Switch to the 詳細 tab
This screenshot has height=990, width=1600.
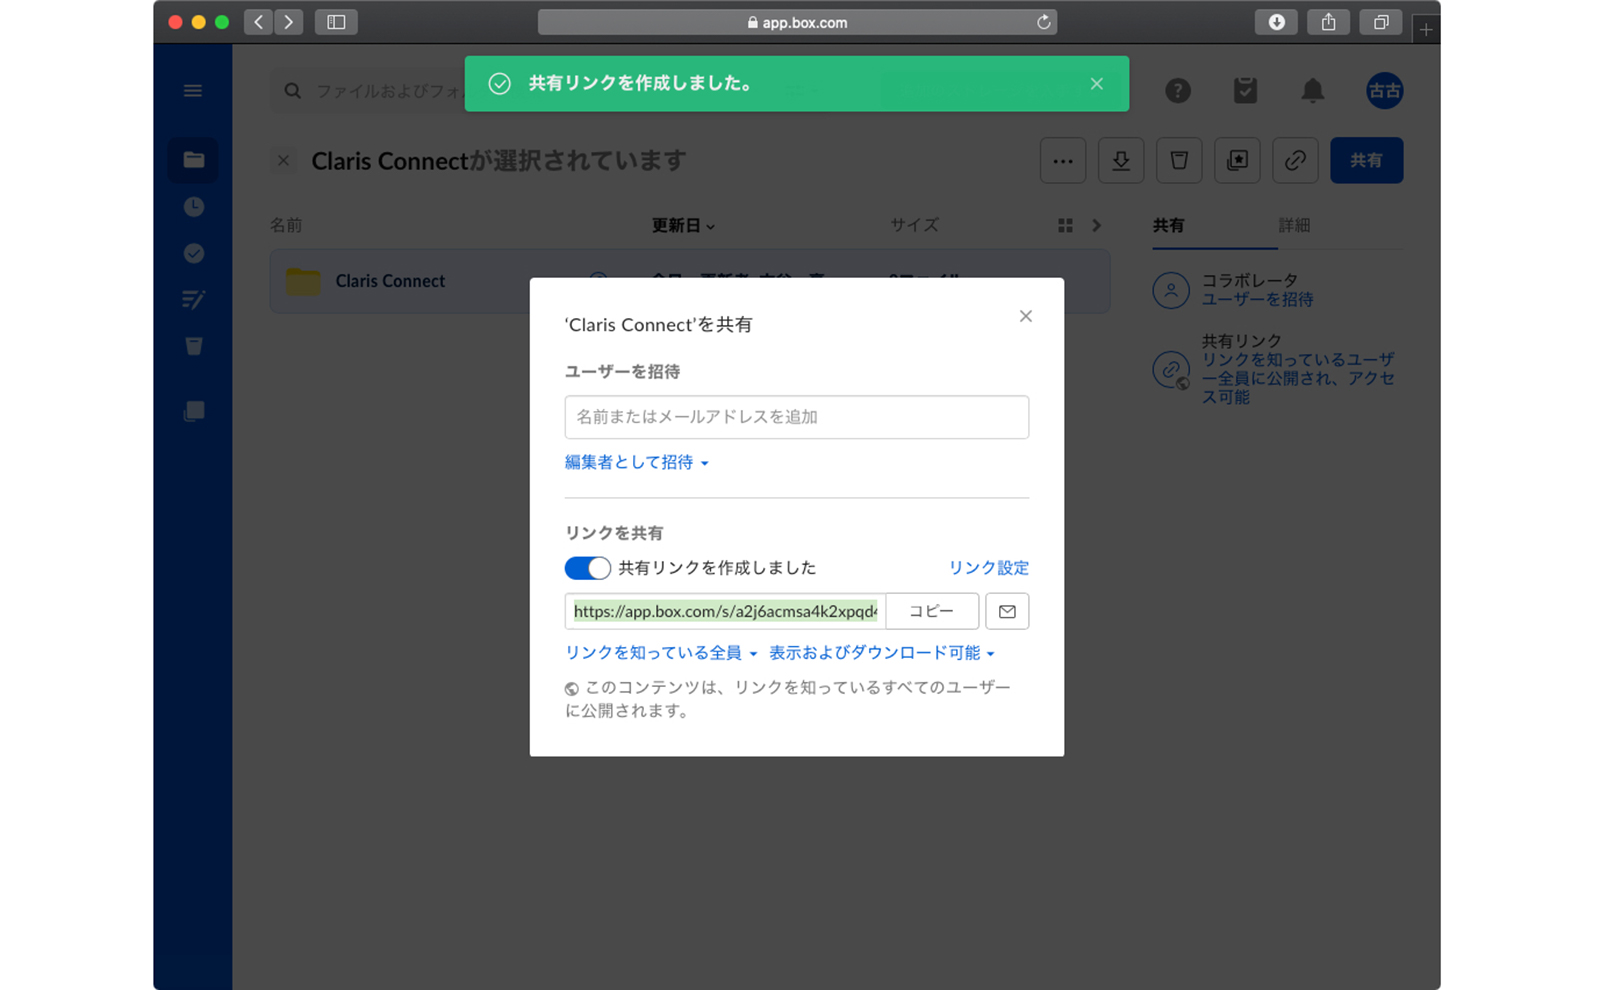tap(1295, 226)
